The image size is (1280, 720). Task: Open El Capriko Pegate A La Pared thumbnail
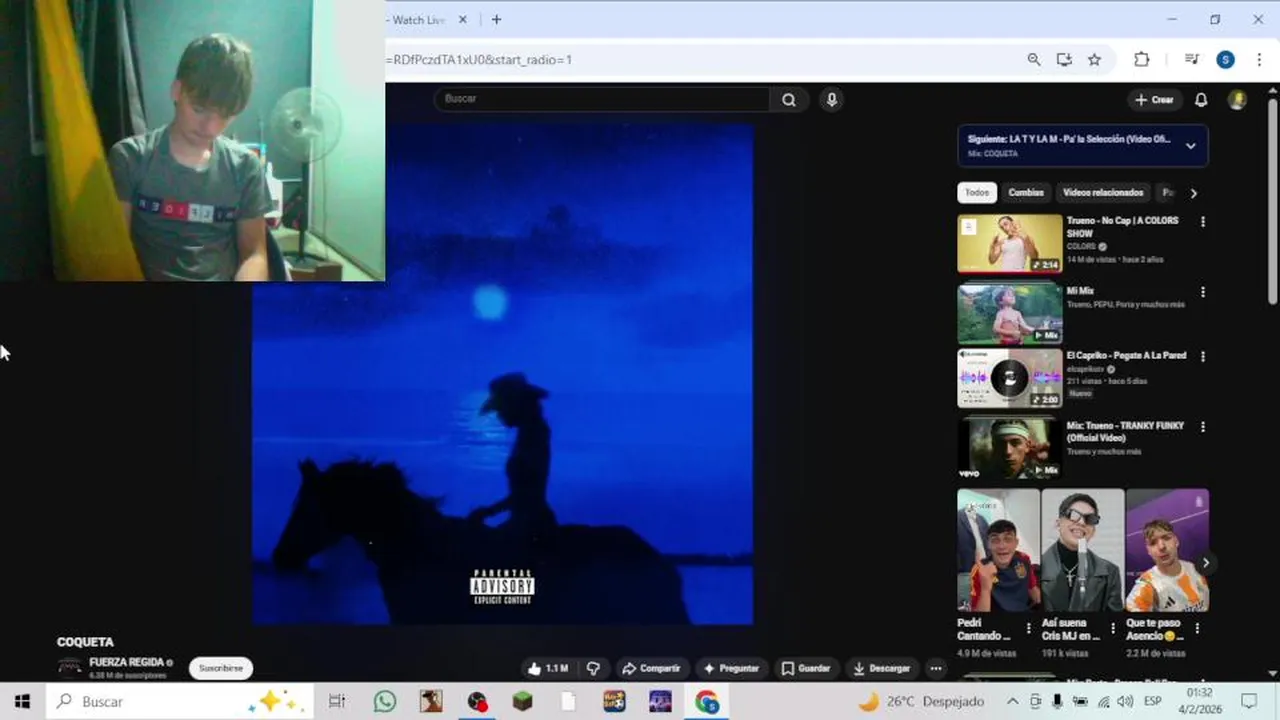click(x=1010, y=378)
